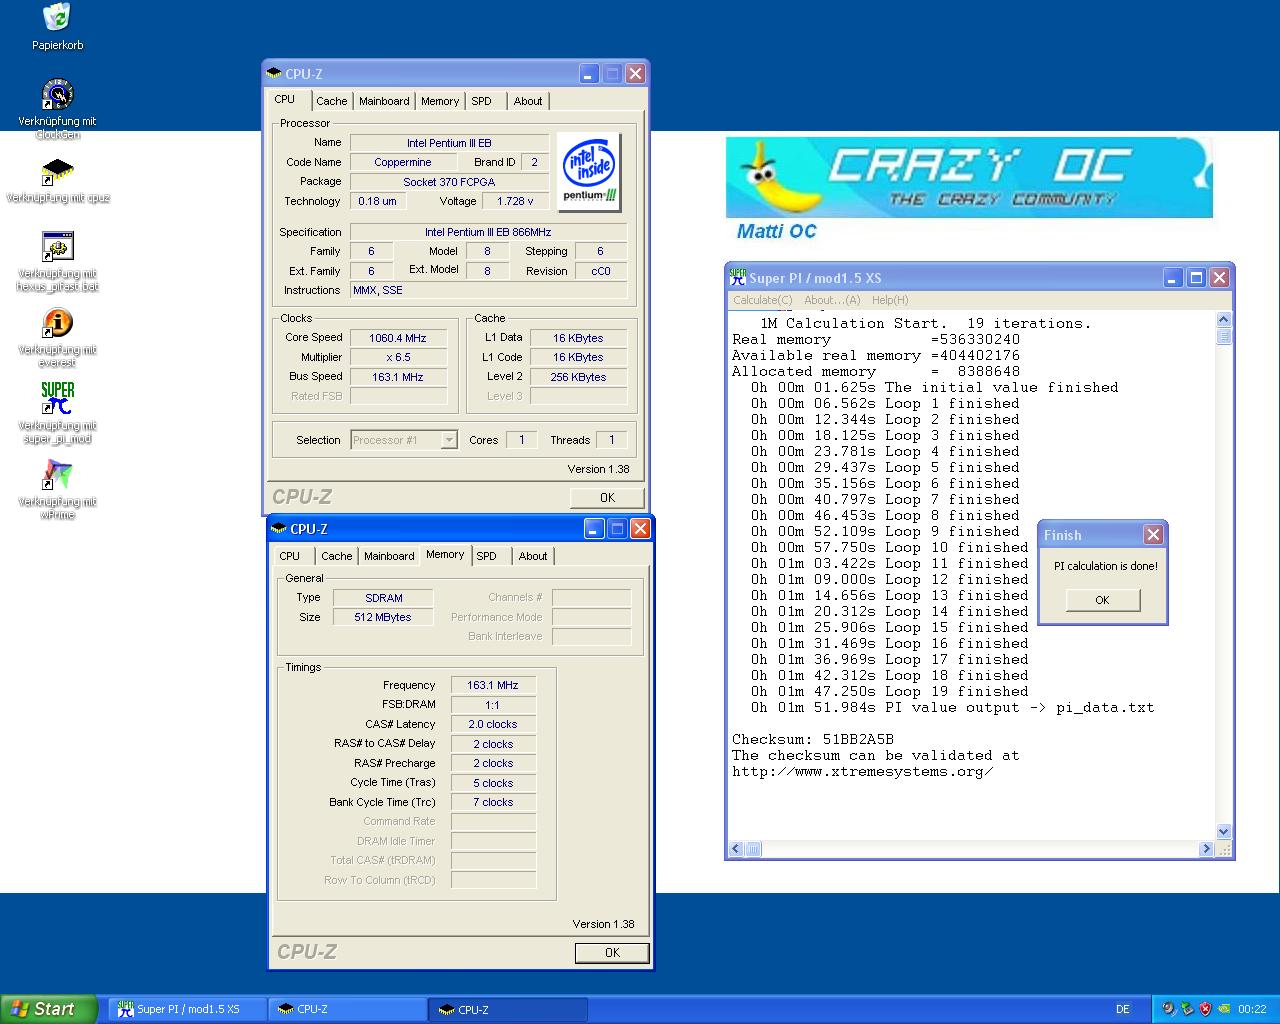Click the FSB:DRAM 1:1 field

493,705
